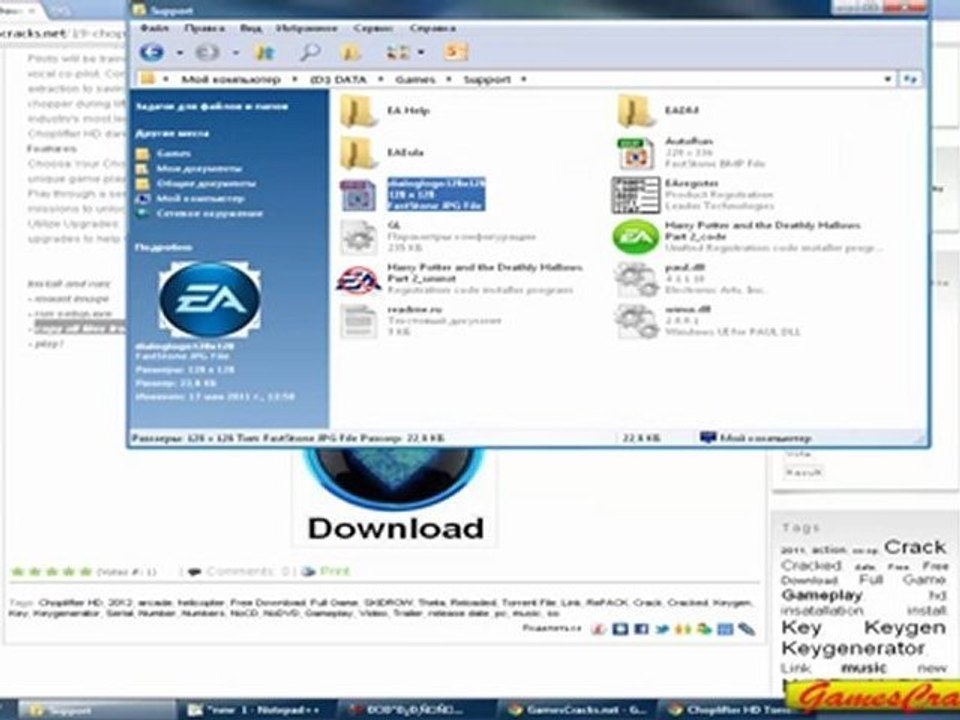Click the Gameplay tag in Tags cloud
Viewport: 960px width, 720px height.
(822, 595)
